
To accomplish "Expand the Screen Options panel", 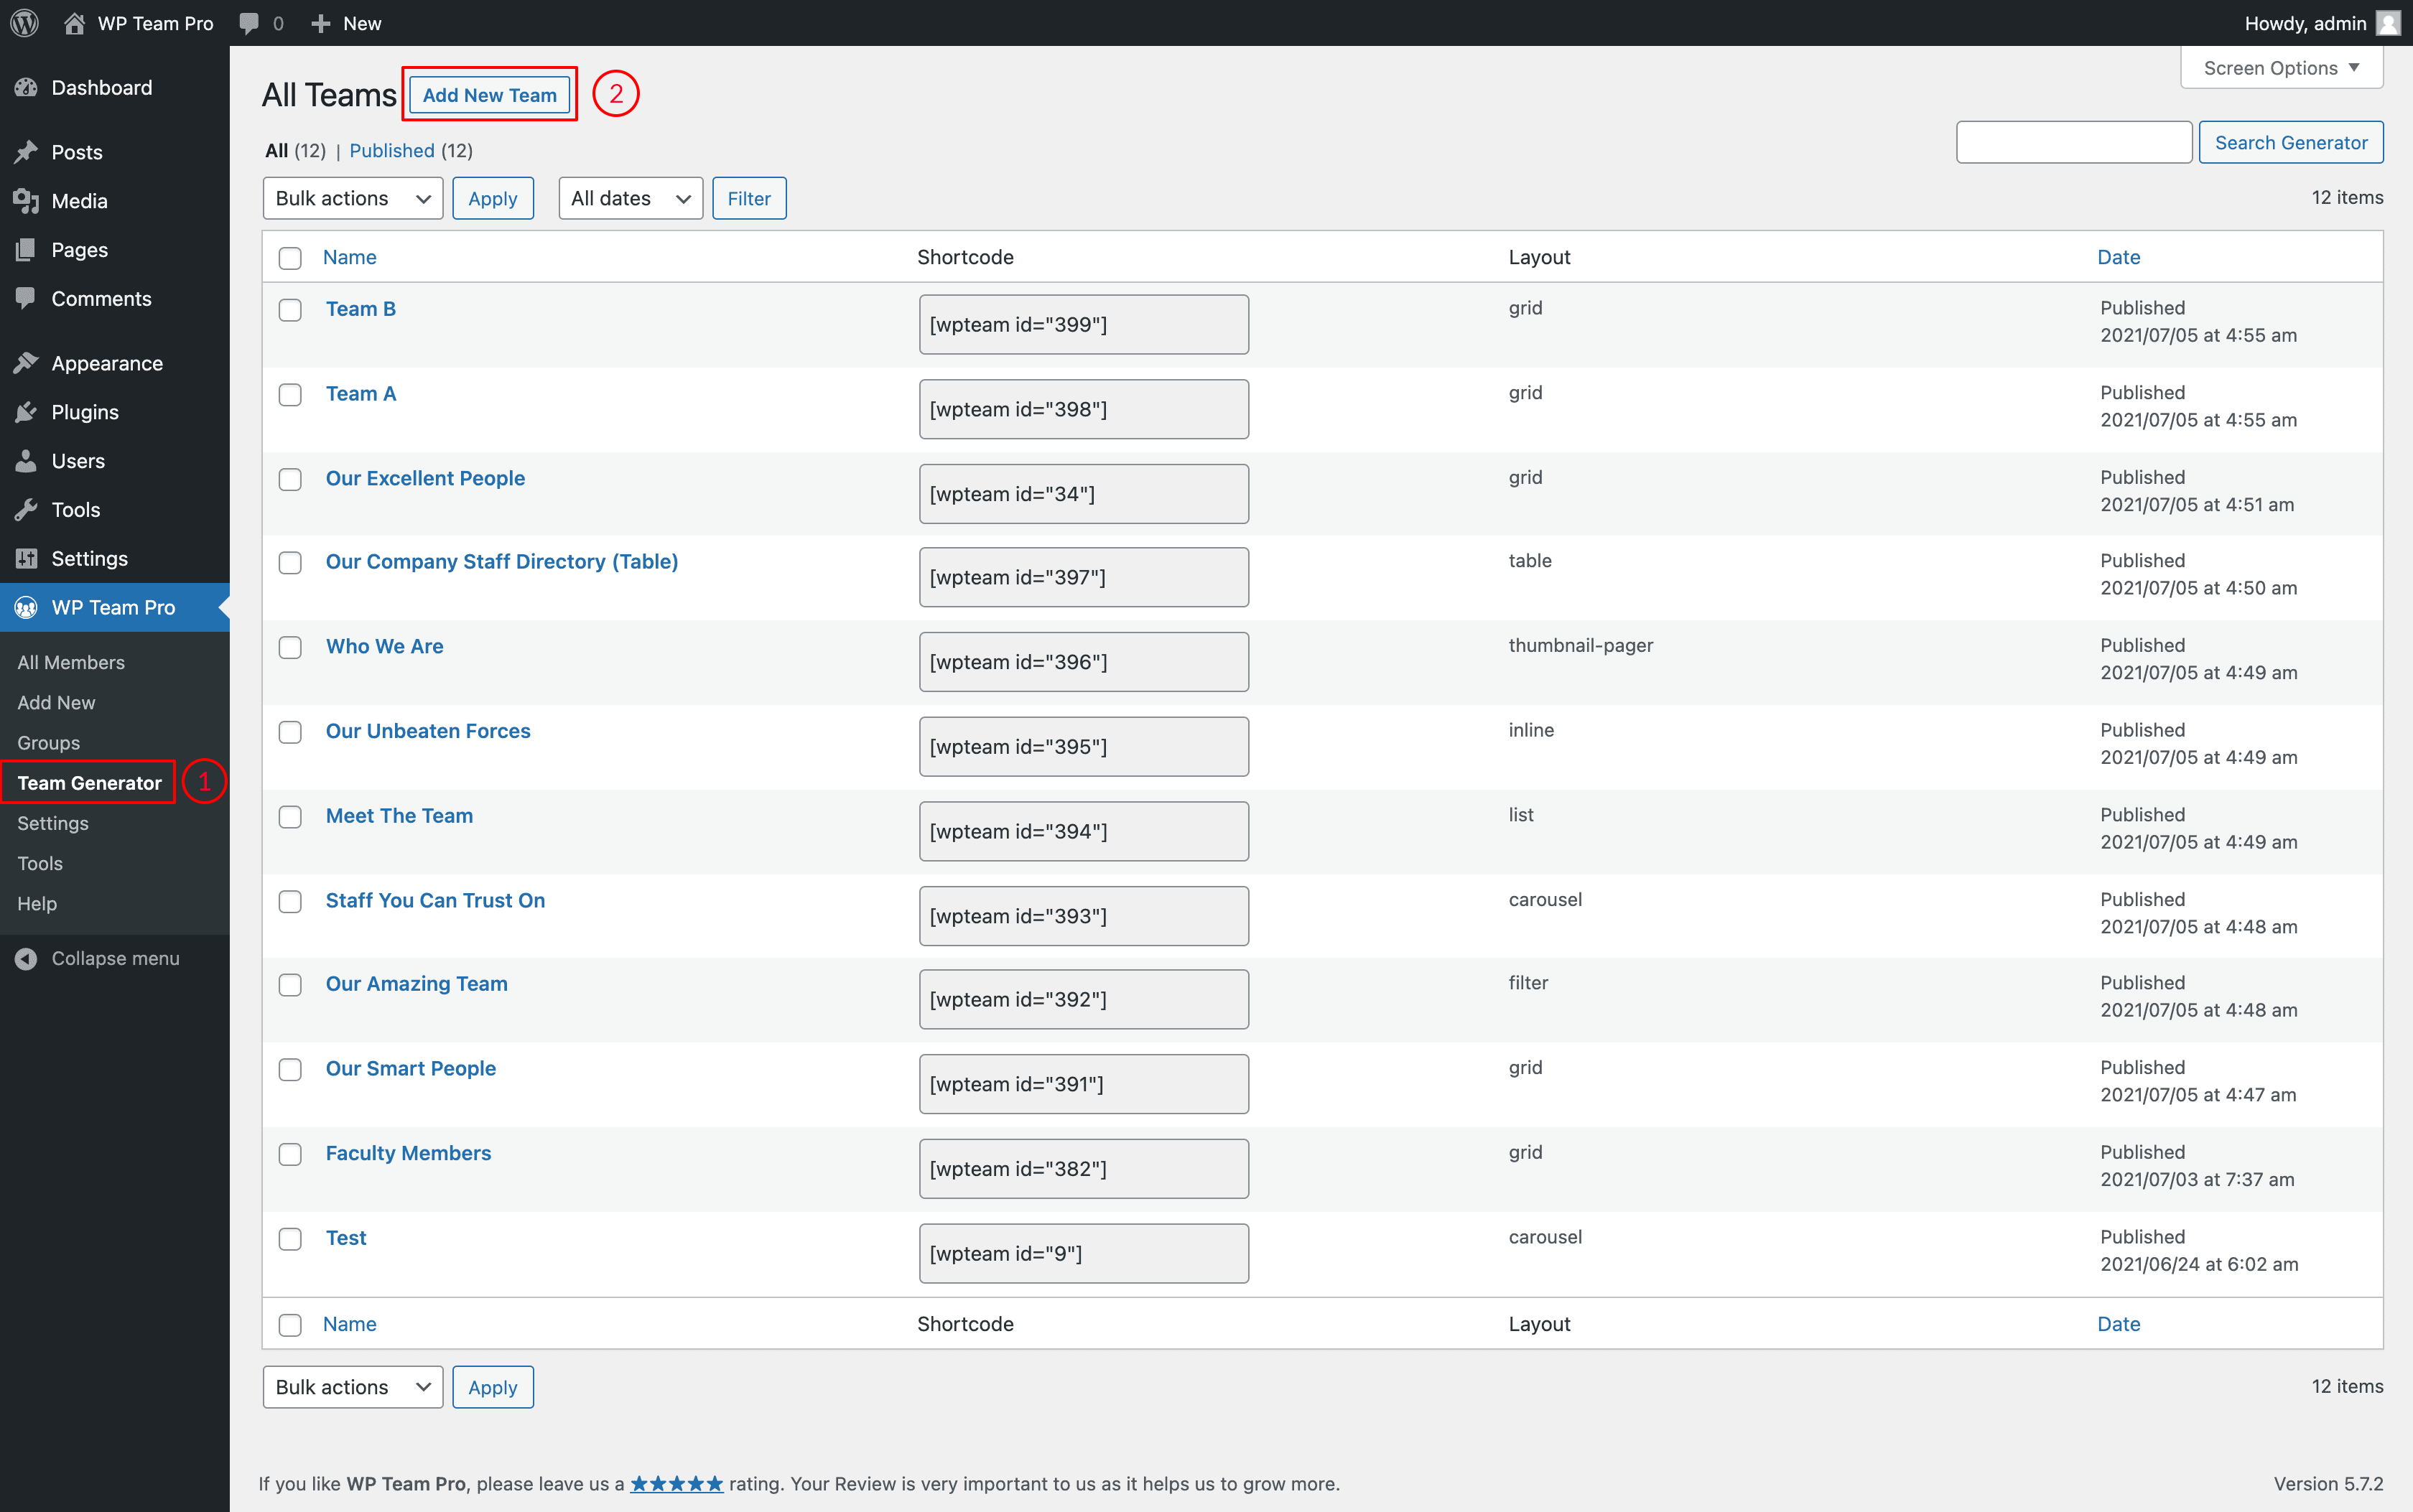I will [x=2281, y=68].
